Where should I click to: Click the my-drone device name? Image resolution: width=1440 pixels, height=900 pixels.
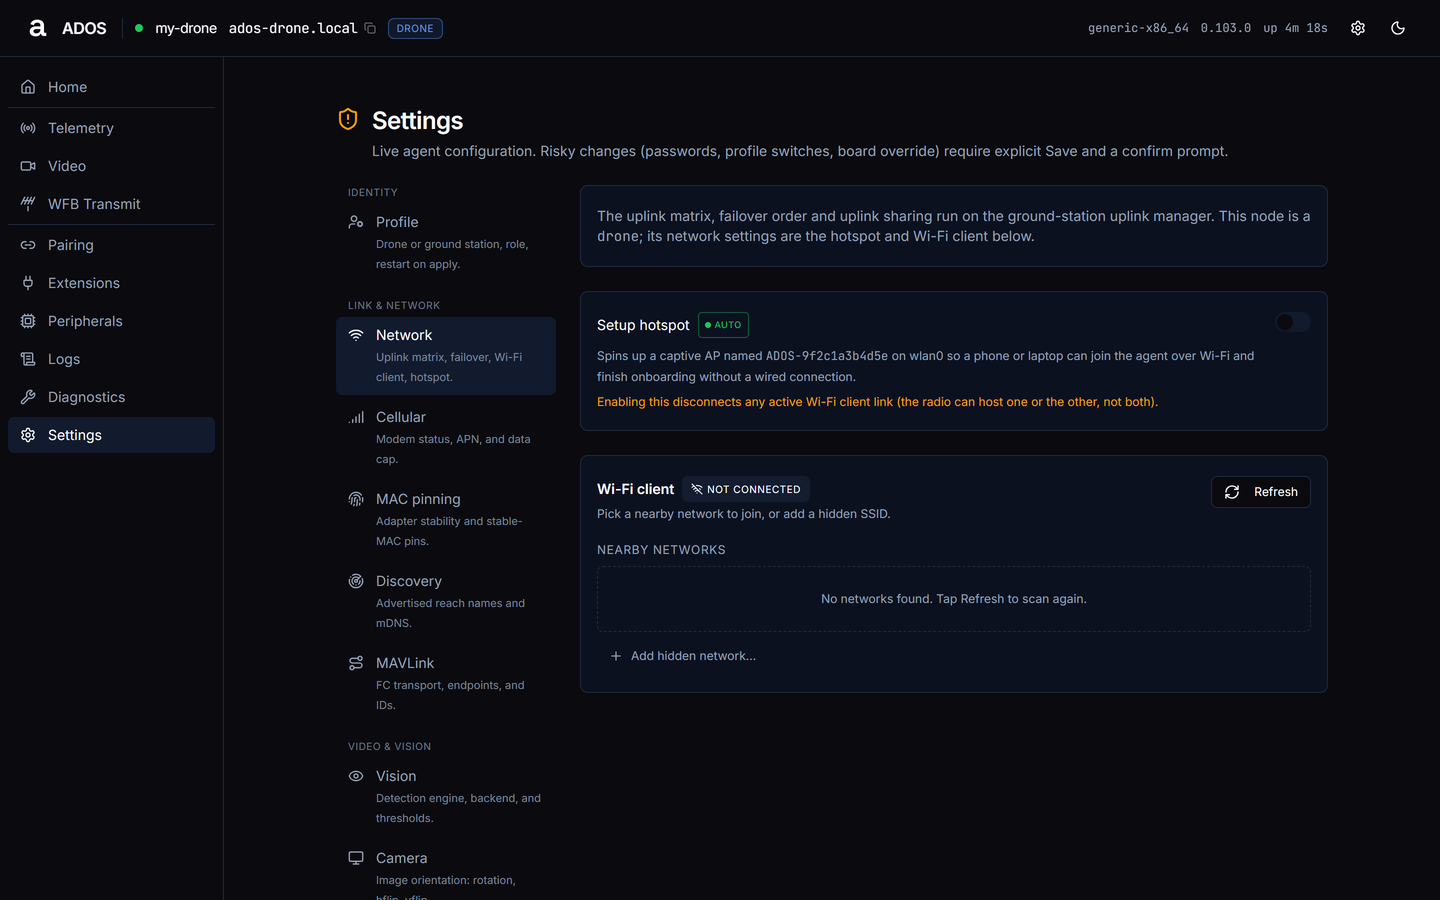coord(186,28)
